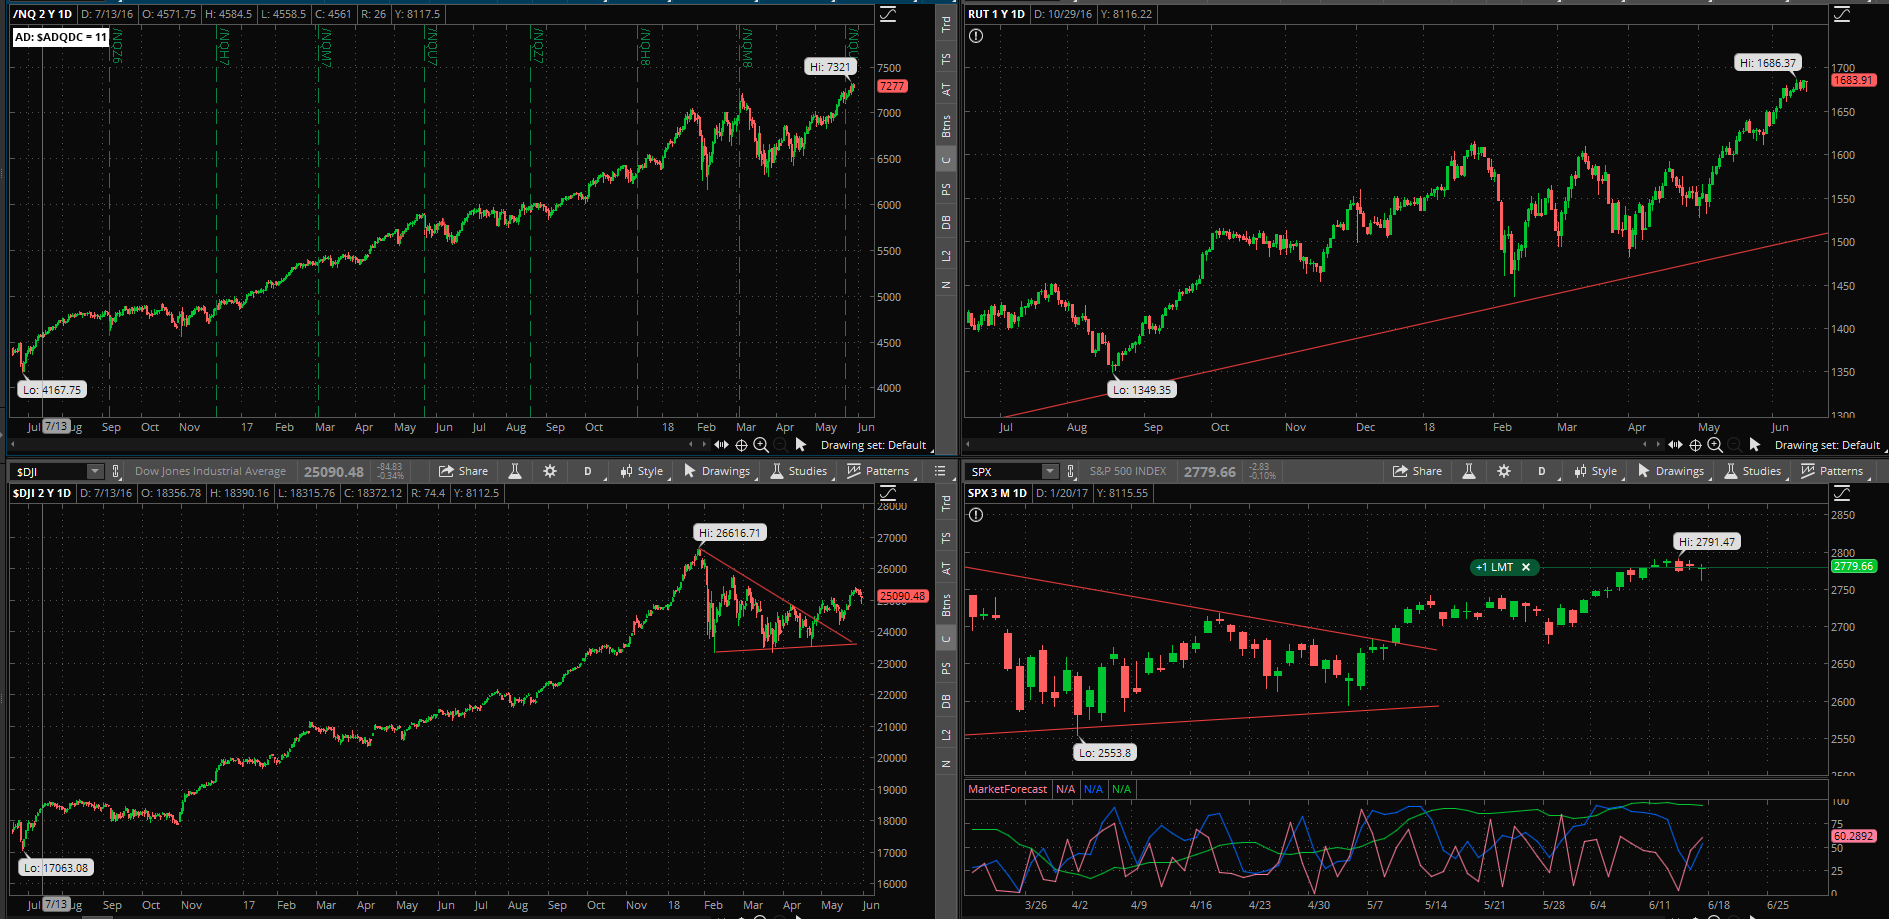Screen dimensions: 1889x919
Task: Click the crosshair pan icon under /NQ chart
Action: [x=741, y=445]
